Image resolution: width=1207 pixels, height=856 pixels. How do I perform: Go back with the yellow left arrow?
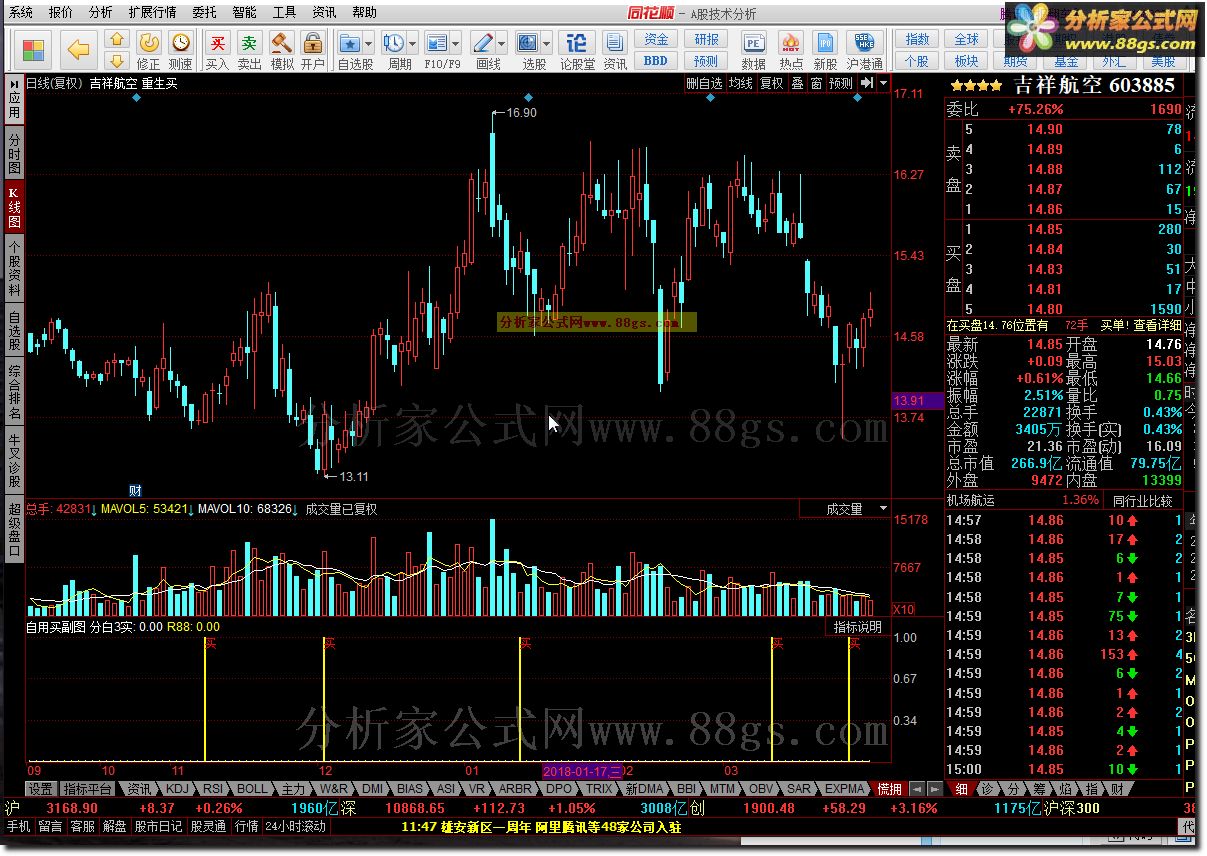point(78,49)
